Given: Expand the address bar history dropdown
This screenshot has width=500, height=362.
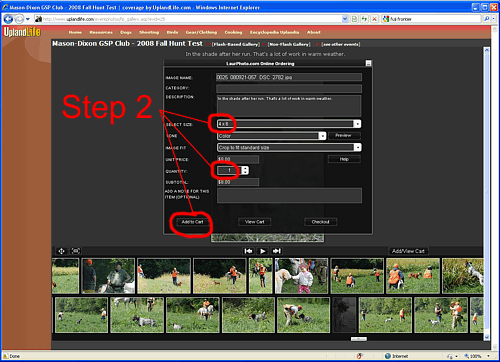Looking at the screenshot, I should click(345, 19).
